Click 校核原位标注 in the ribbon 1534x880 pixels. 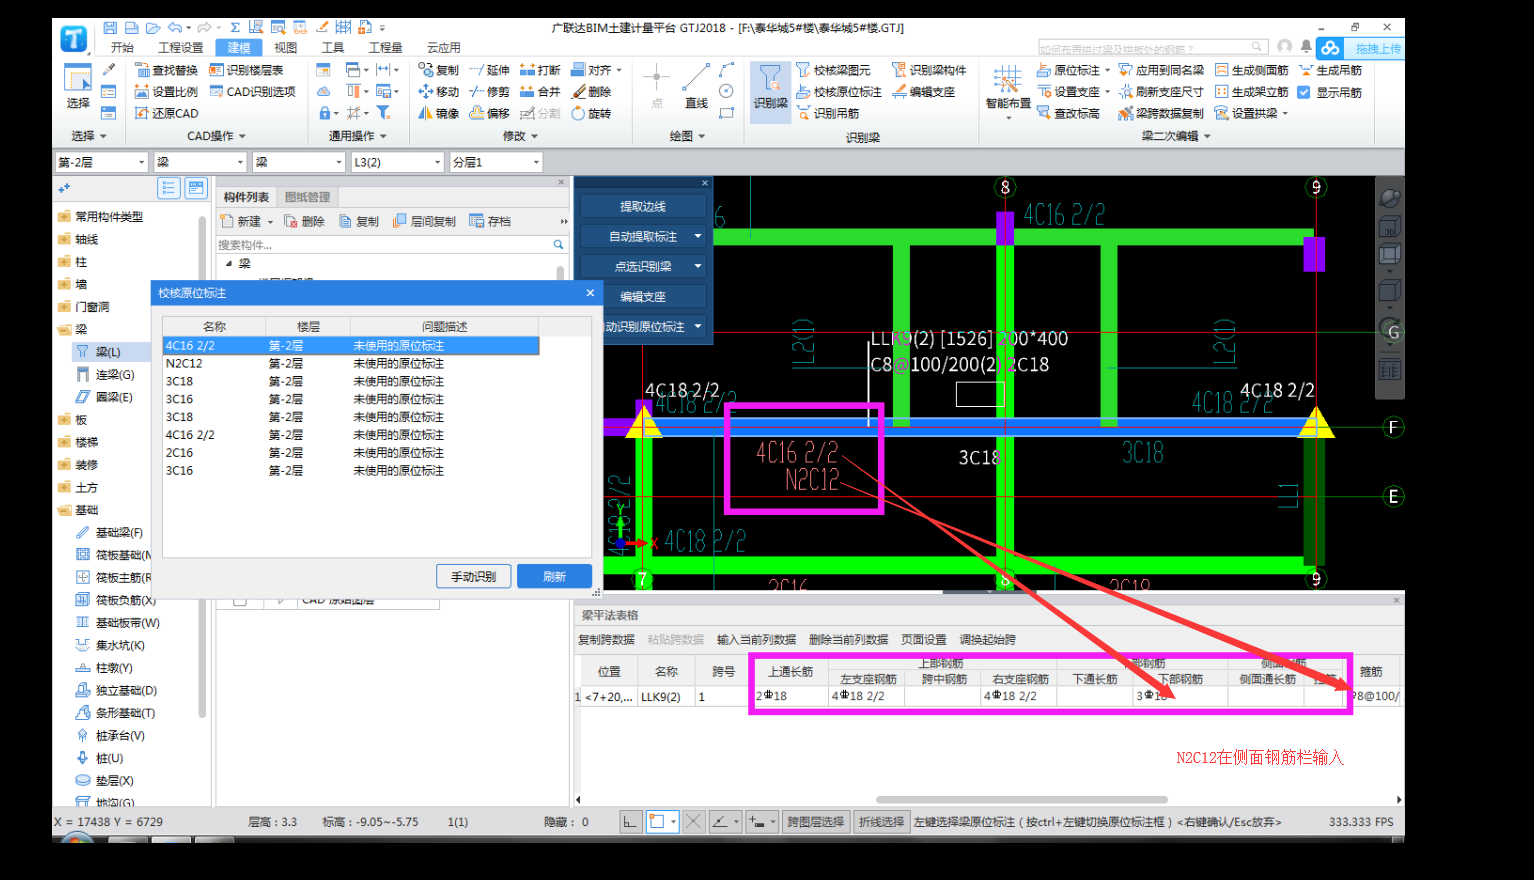coord(839,91)
